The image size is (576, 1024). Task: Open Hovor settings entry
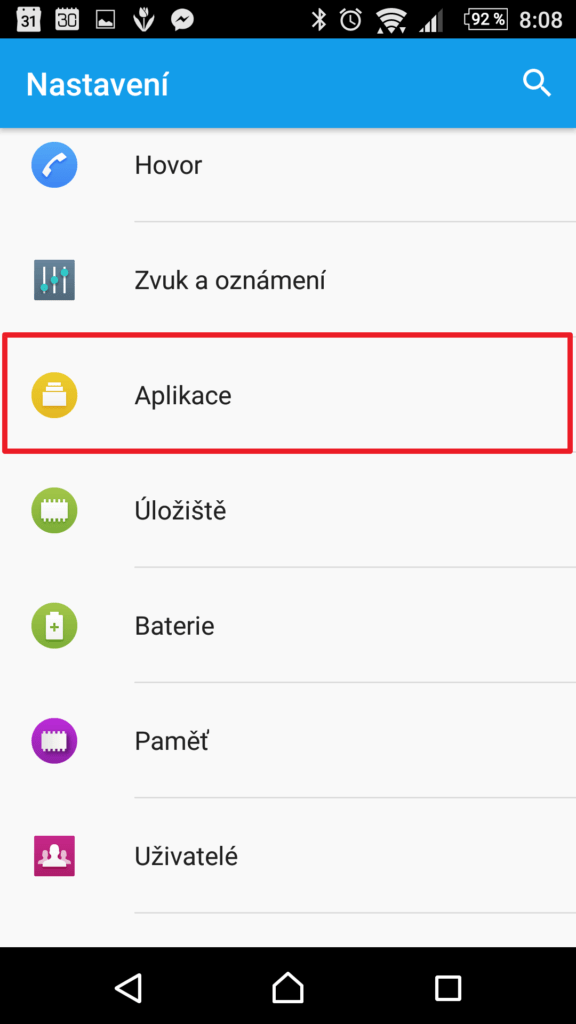[288, 165]
